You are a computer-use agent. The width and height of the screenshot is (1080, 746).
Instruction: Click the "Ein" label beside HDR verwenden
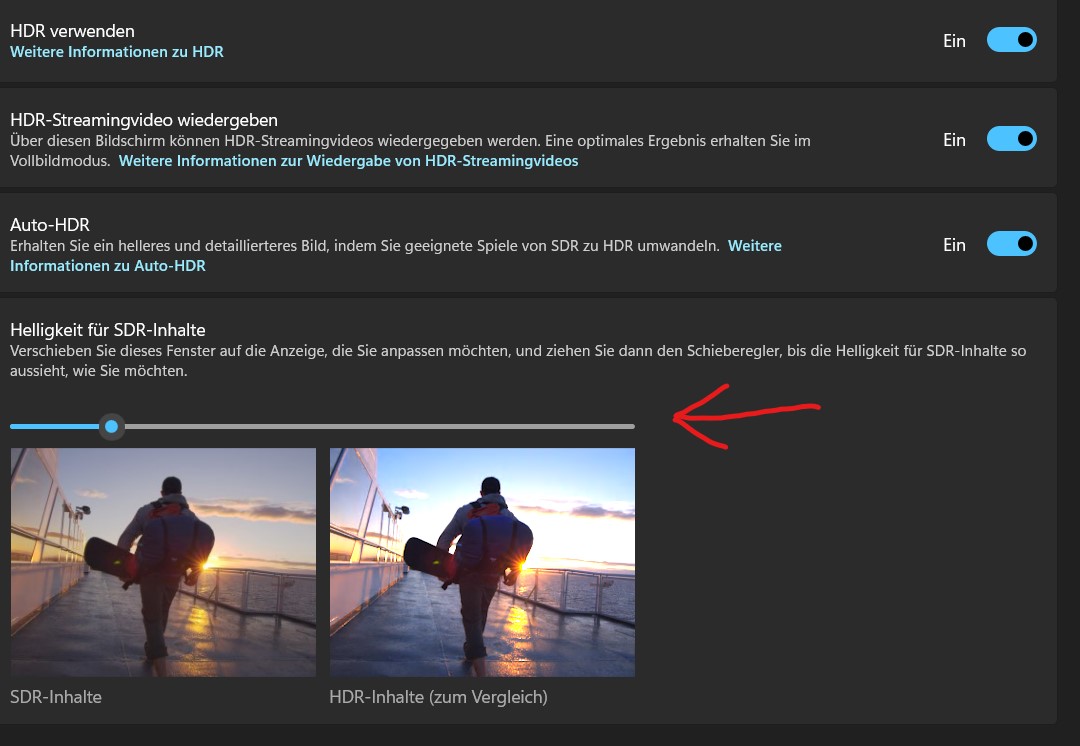(954, 41)
